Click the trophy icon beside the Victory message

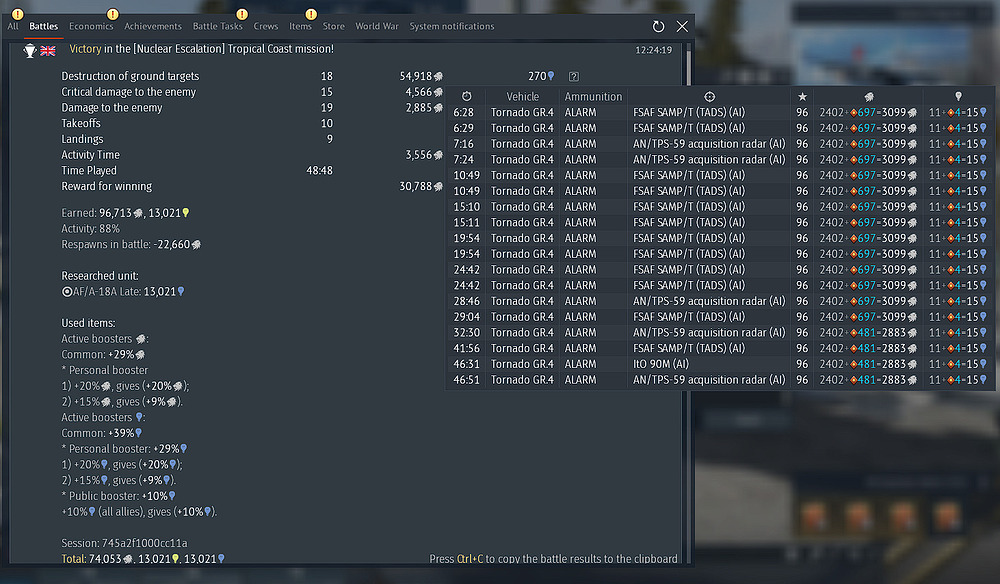[x=29, y=50]
